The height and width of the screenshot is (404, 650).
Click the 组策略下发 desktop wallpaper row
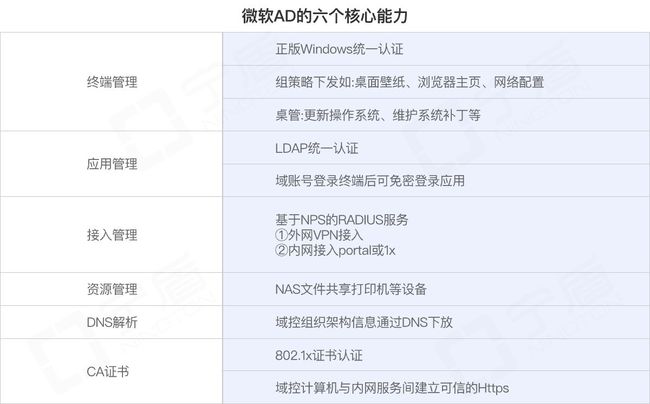[436, 82]
